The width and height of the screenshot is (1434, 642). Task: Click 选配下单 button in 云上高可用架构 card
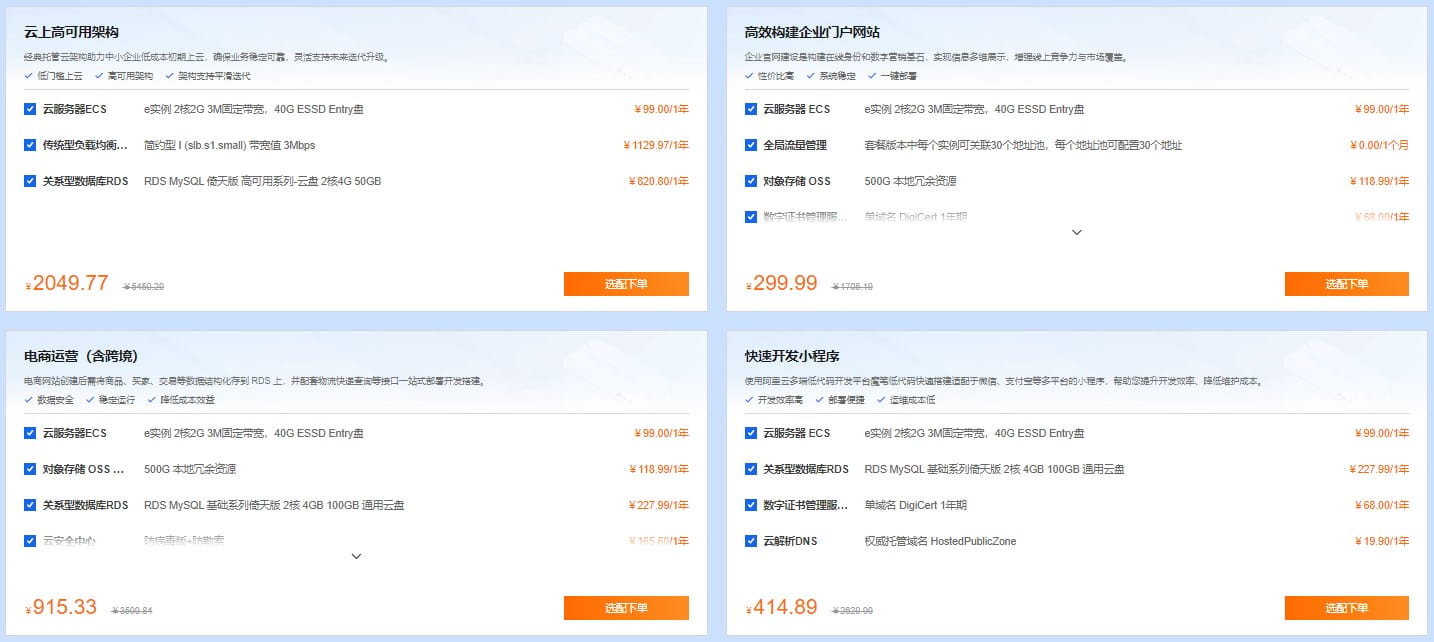tap(626, 284)
